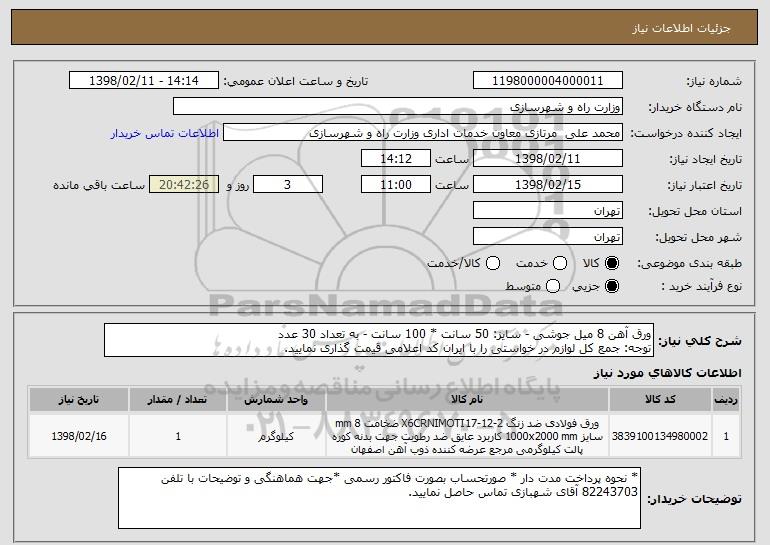Click the واحد شمارش column header
Screen dimensions: 770x545
pyautogui.click(x=276, y=400)
